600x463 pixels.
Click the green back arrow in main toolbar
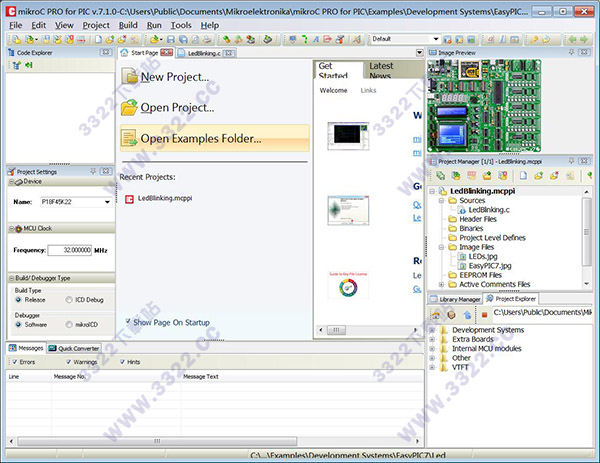point(572,39)
